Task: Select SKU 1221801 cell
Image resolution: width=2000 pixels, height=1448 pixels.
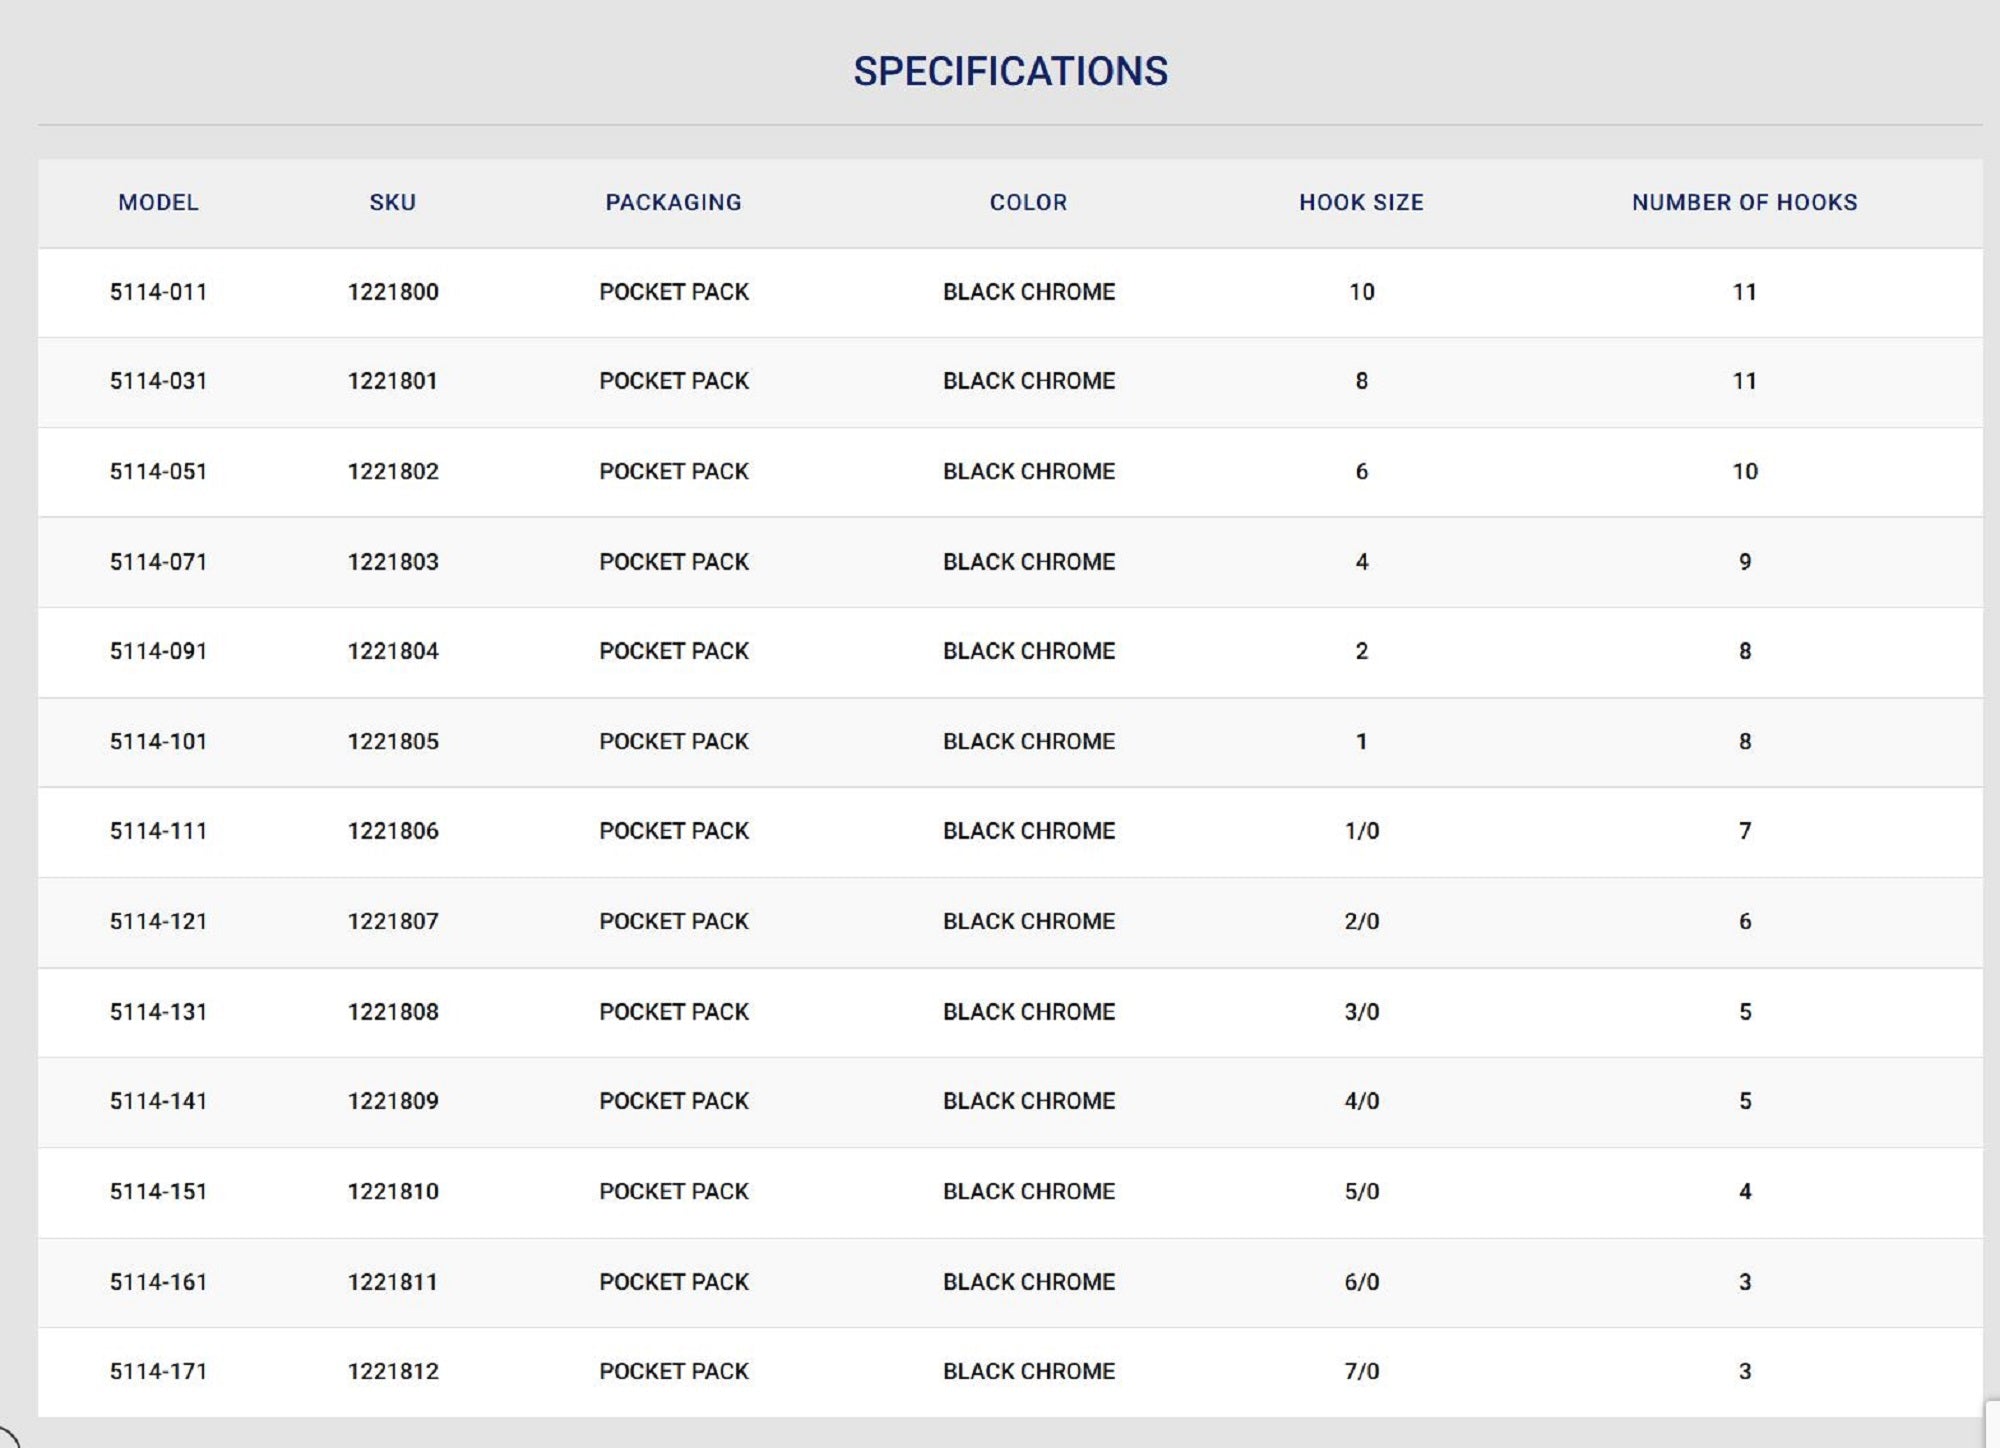Action: (x=392, y=381)
